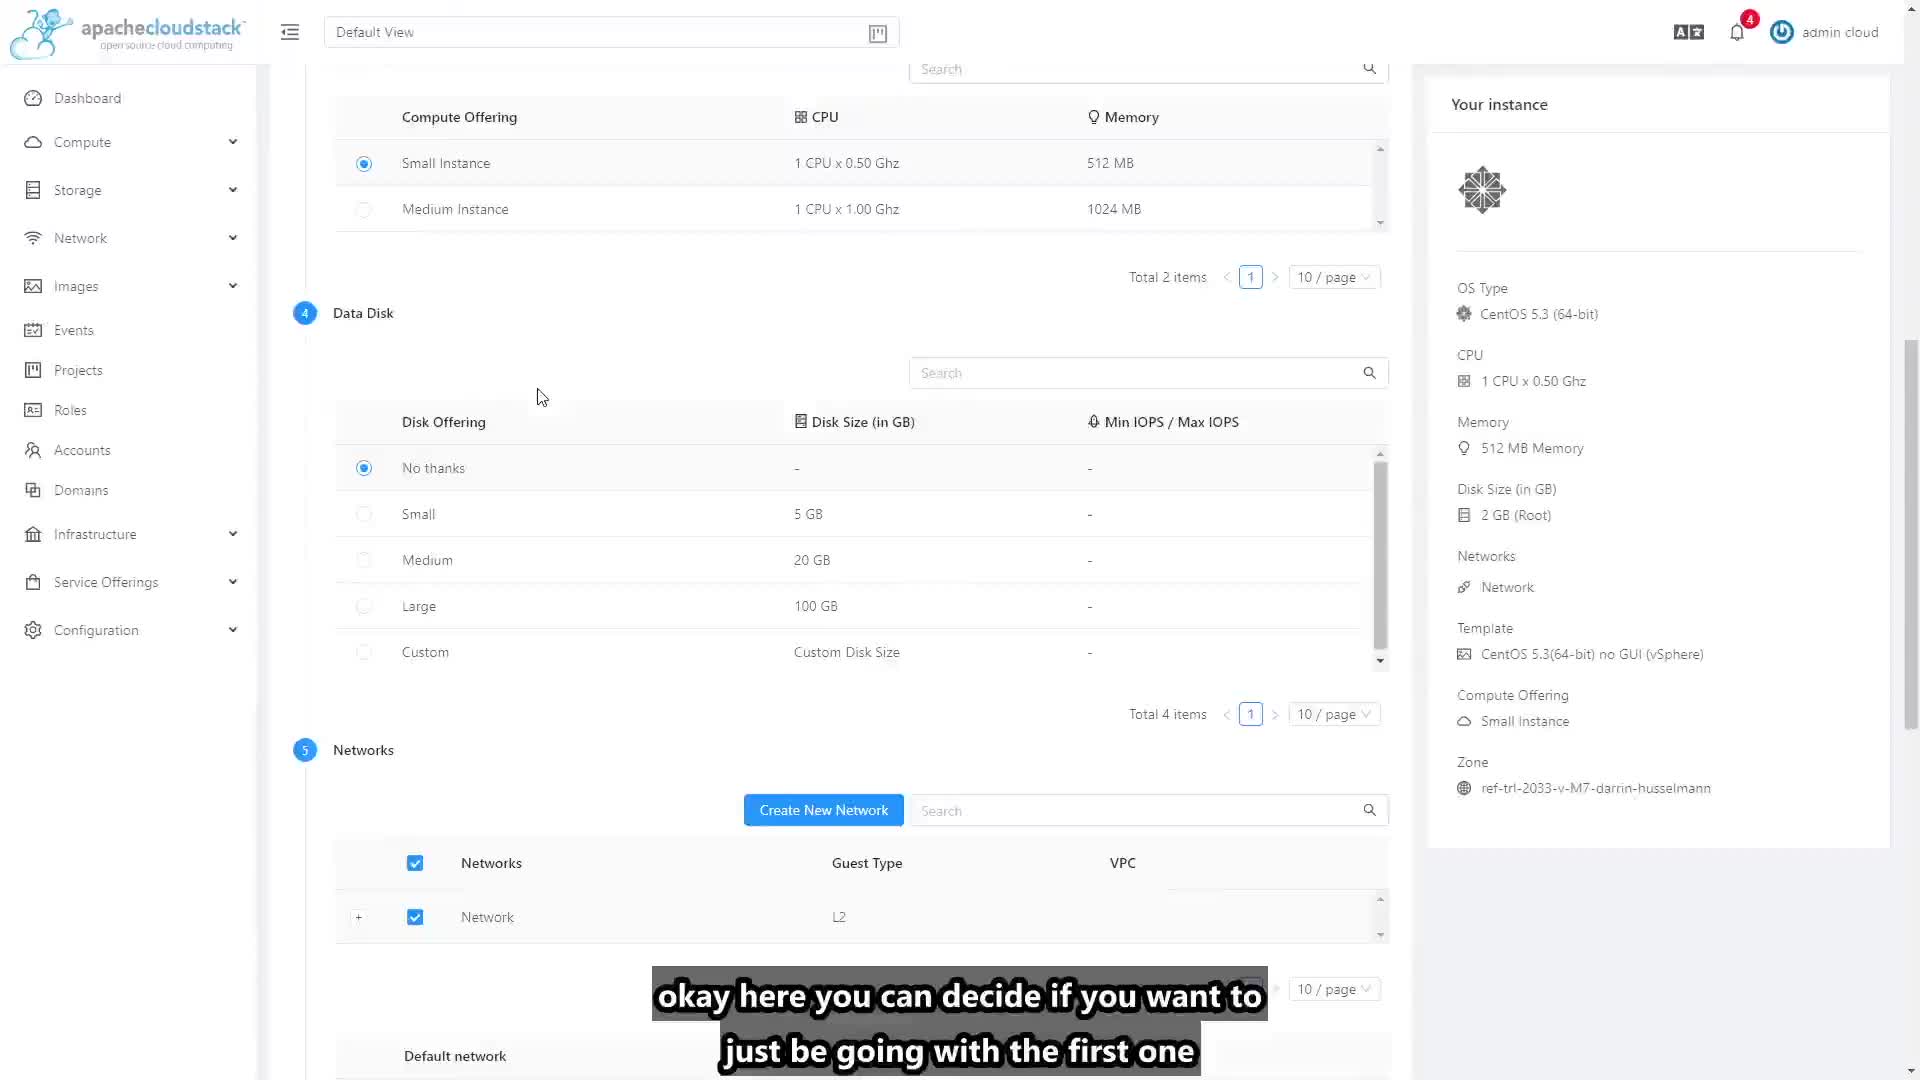1920x1080 pixels.
Task: Click the admin cloud user avatar icon
Action: (1781, 32)
